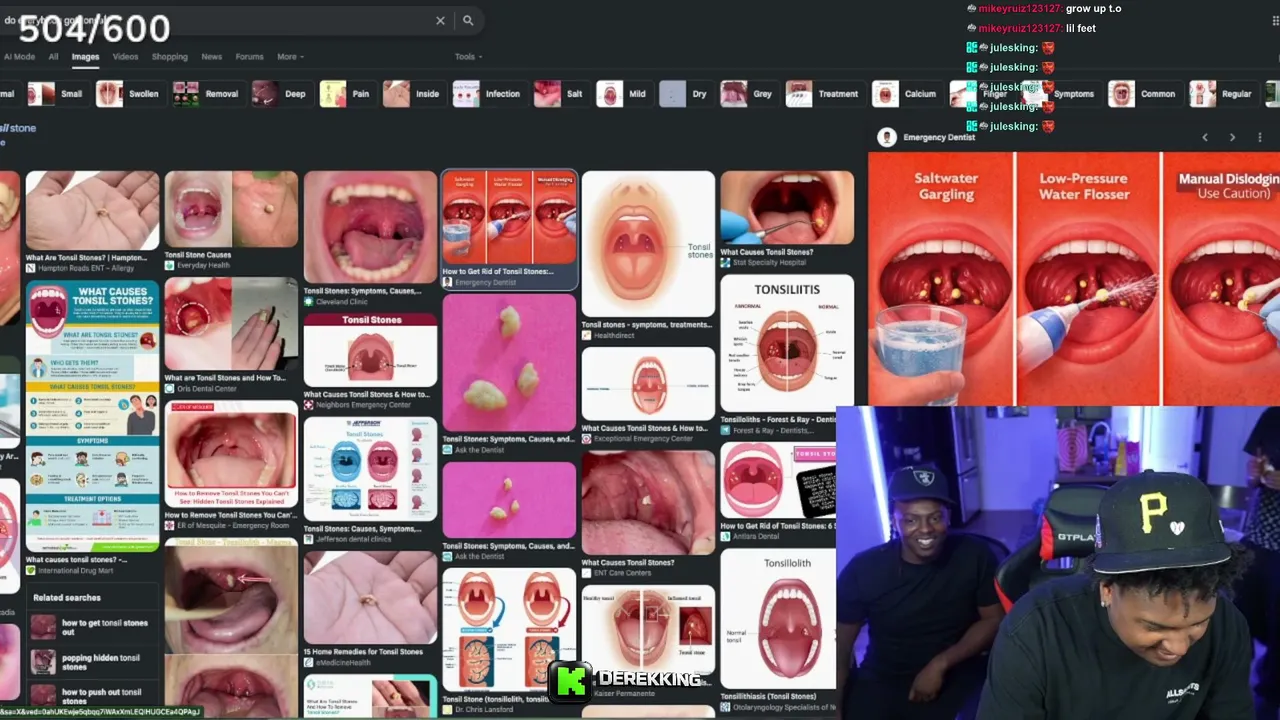Select the Removal filter chip

pyautogui.click(x=206, y=94)
